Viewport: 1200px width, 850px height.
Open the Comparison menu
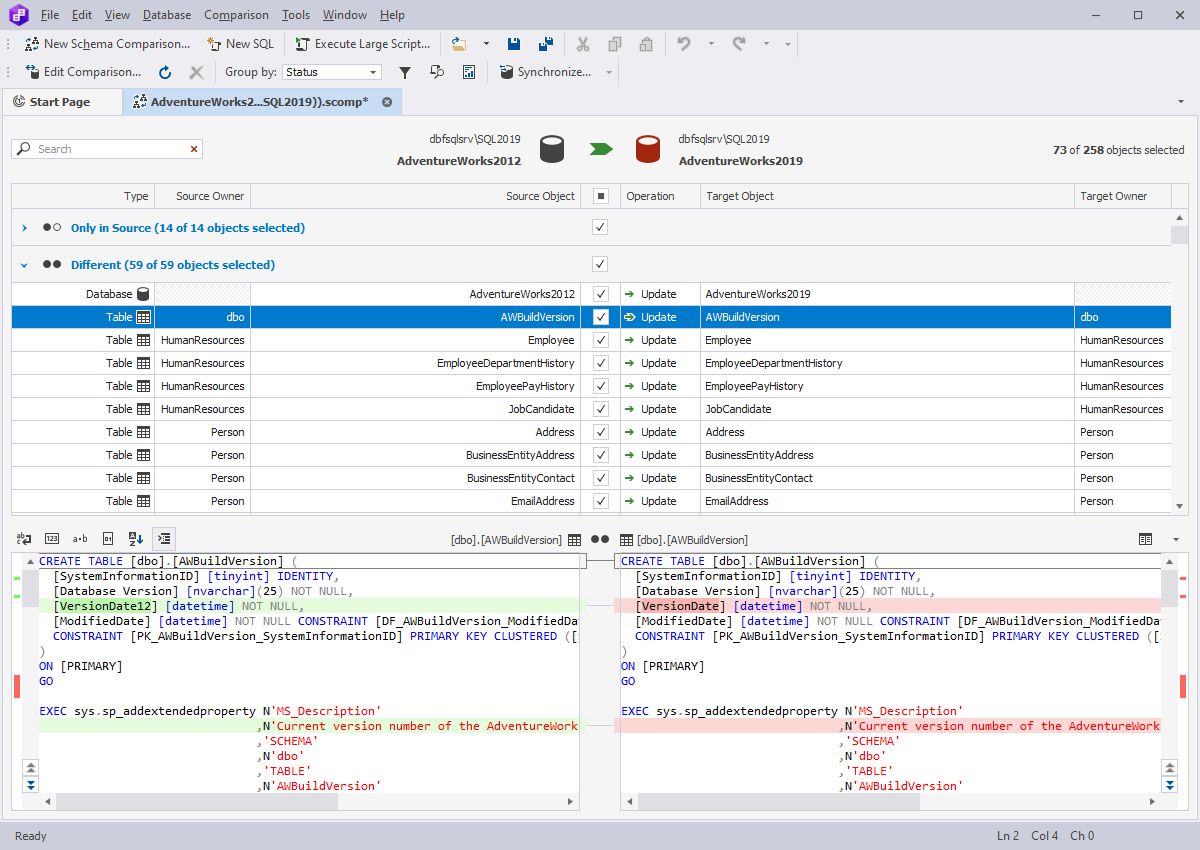(x=236, y=15)
